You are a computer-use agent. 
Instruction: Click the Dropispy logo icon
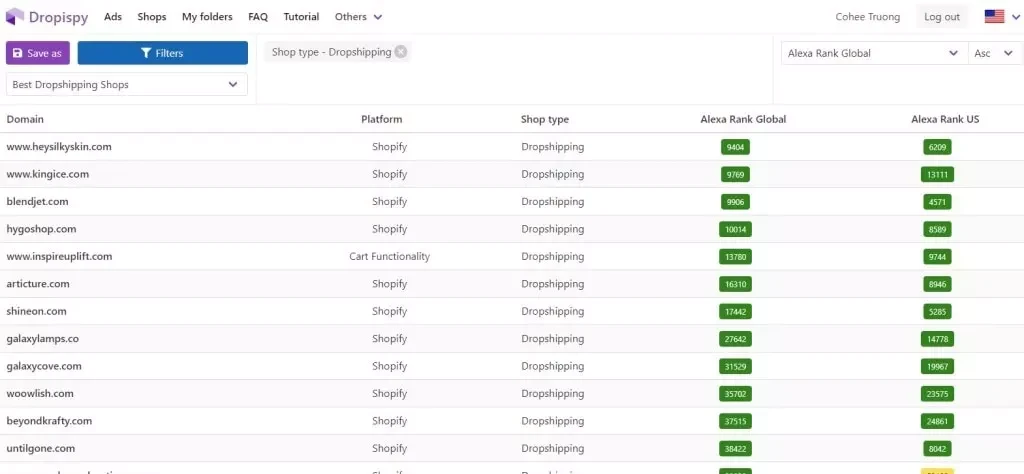point(14,16)
